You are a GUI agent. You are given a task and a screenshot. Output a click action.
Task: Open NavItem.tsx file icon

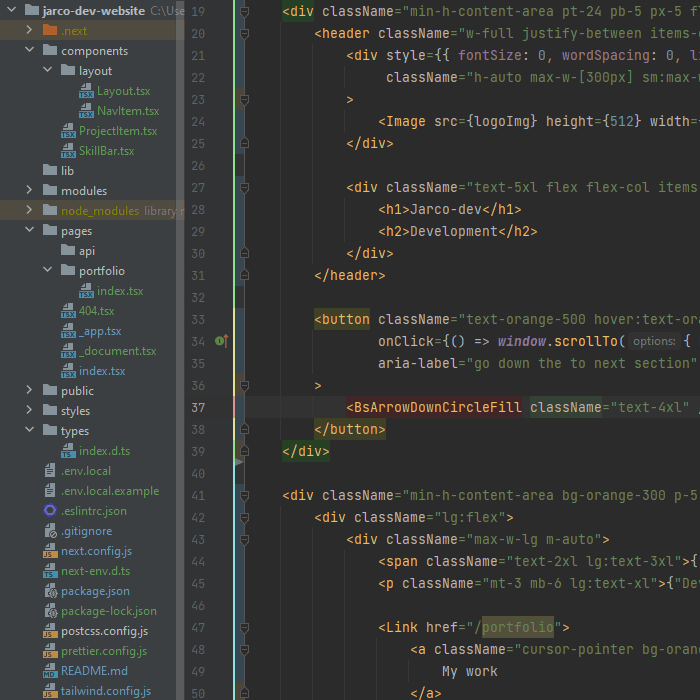(x=86, y=111)
